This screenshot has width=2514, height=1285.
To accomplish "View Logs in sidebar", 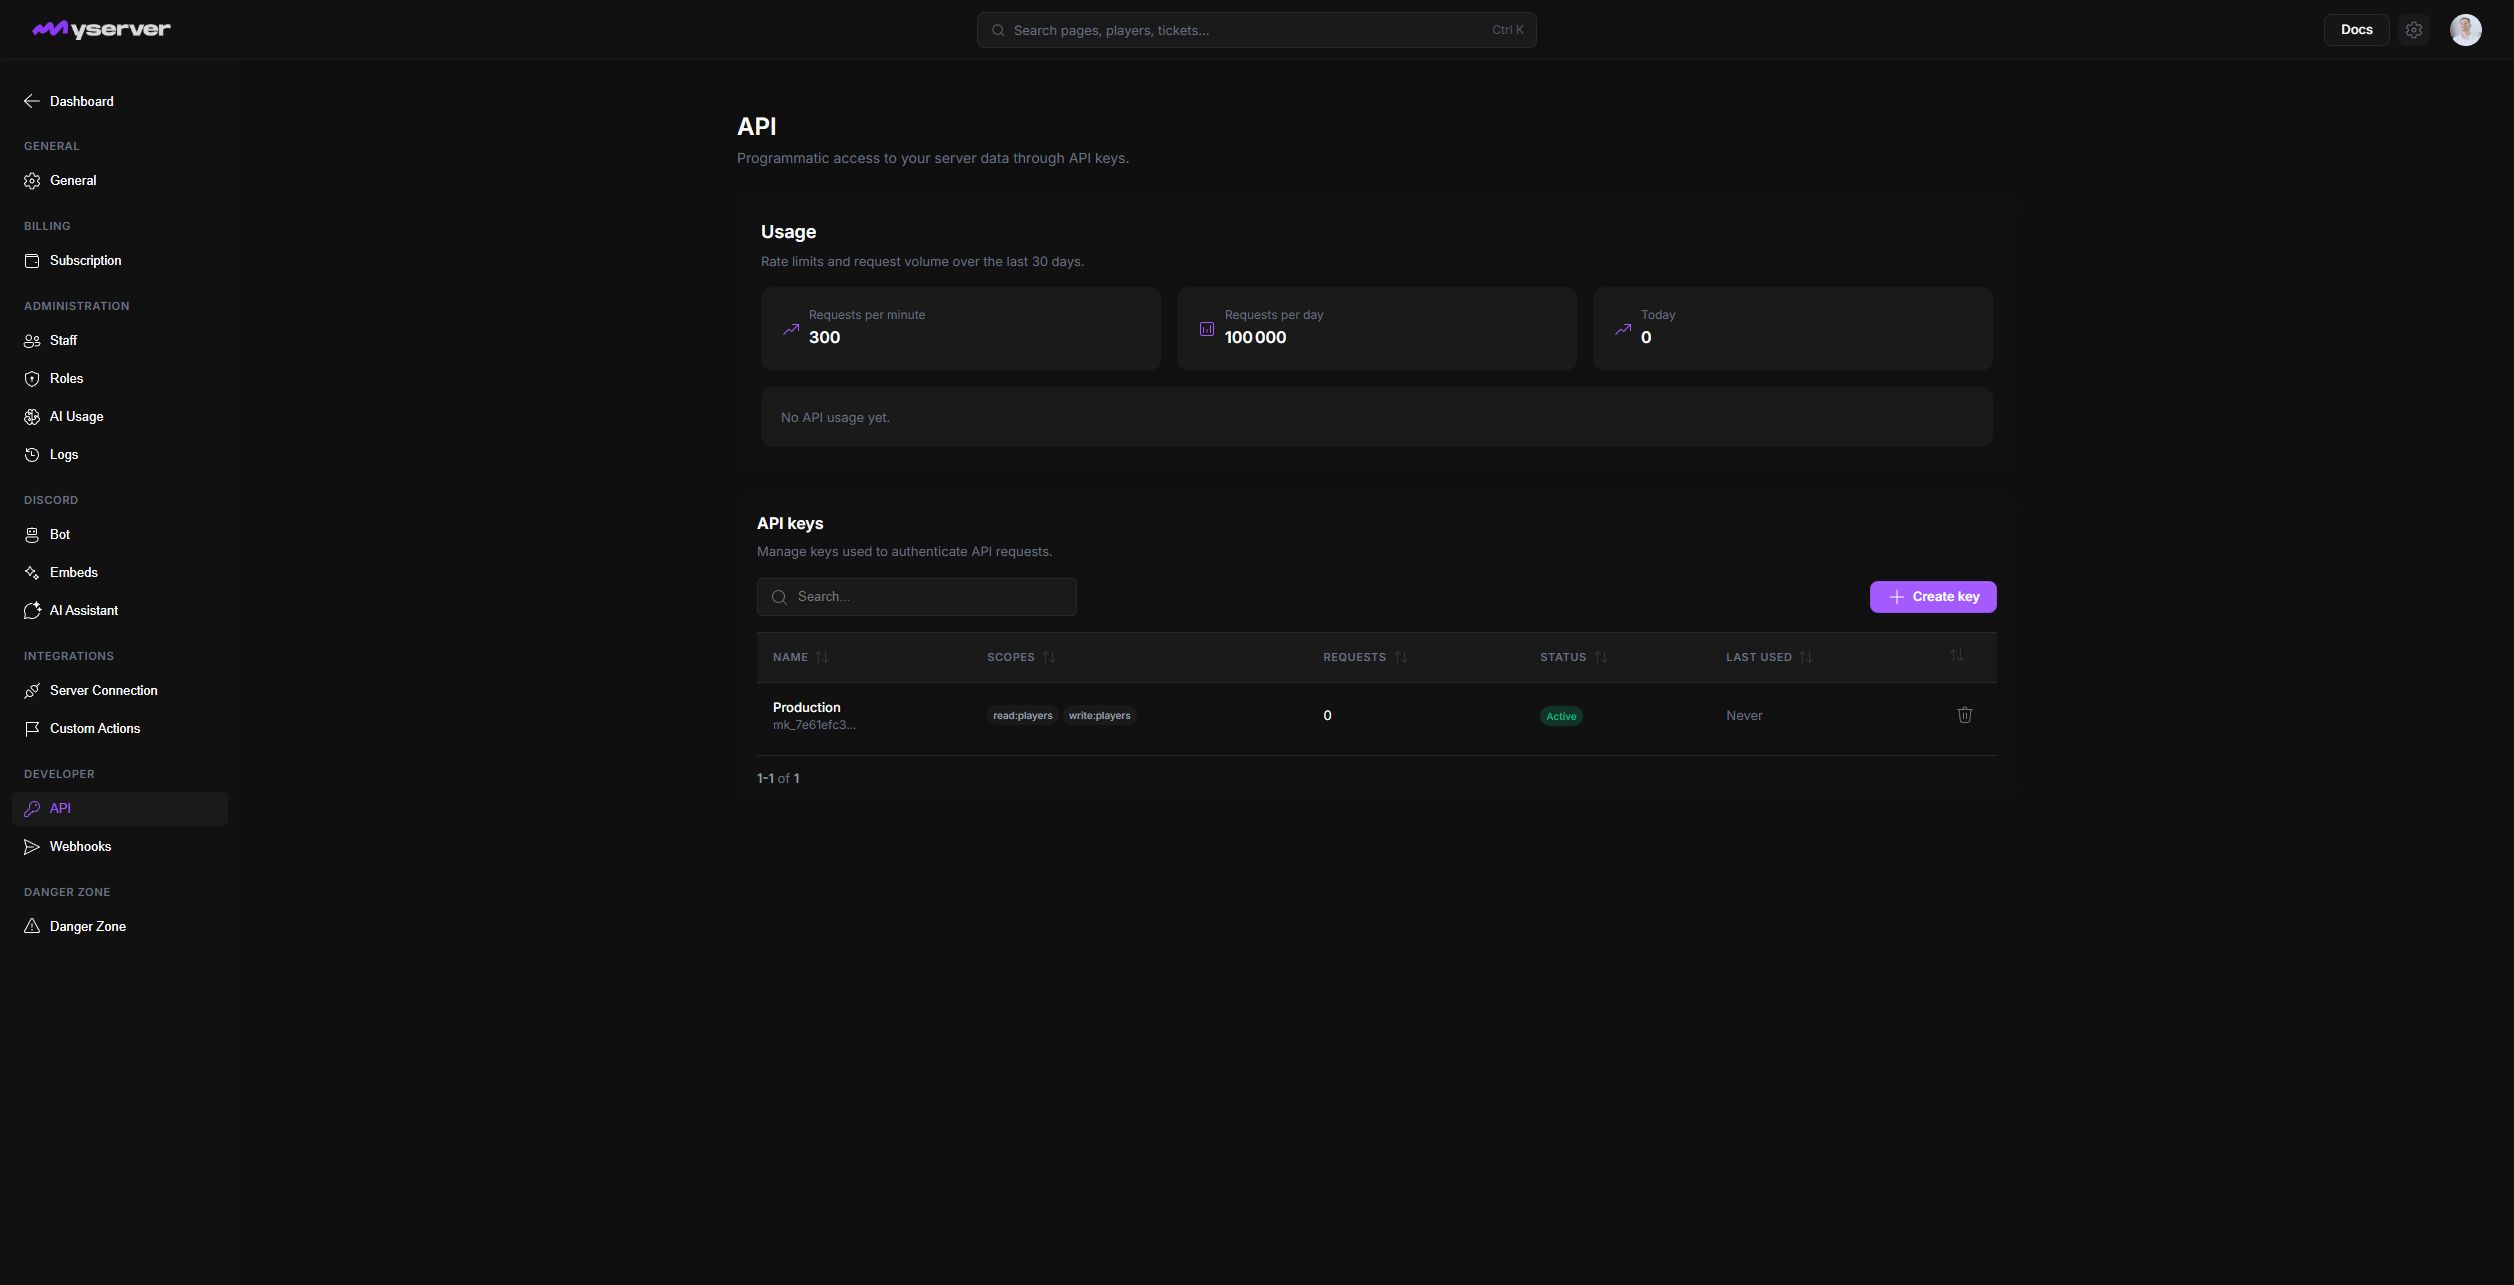I will click(120, 455).
